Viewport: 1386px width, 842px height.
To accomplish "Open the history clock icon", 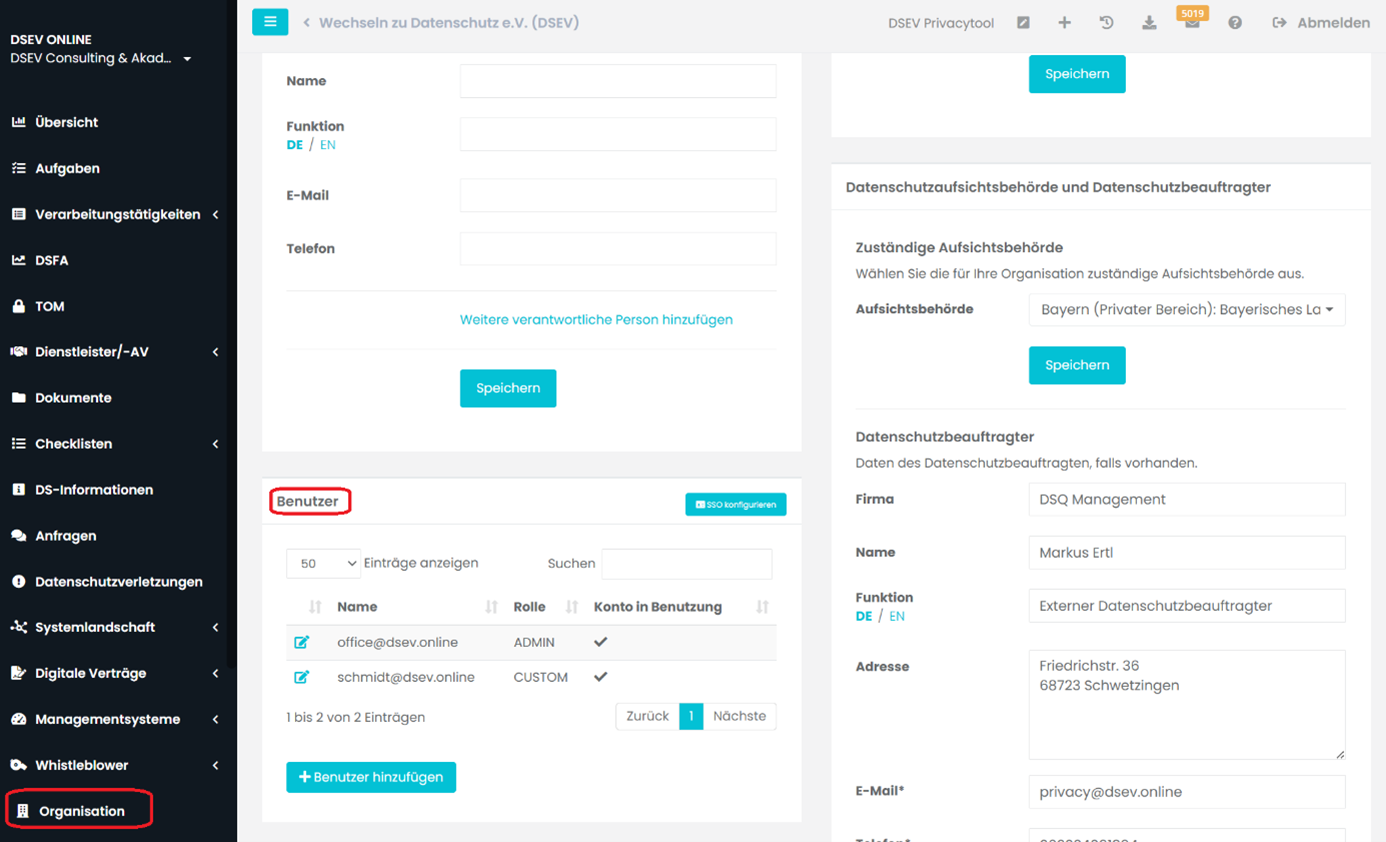I will point(1106,22).
